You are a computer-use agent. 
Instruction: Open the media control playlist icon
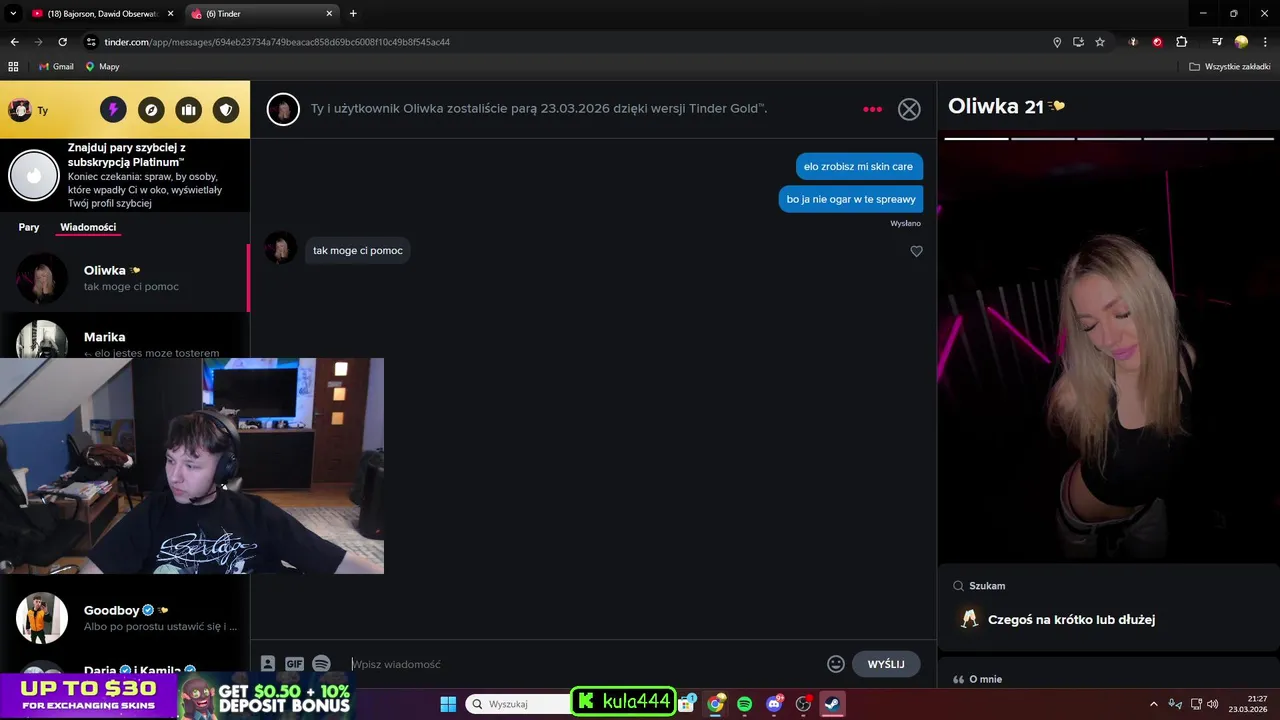coord(1217,42)
